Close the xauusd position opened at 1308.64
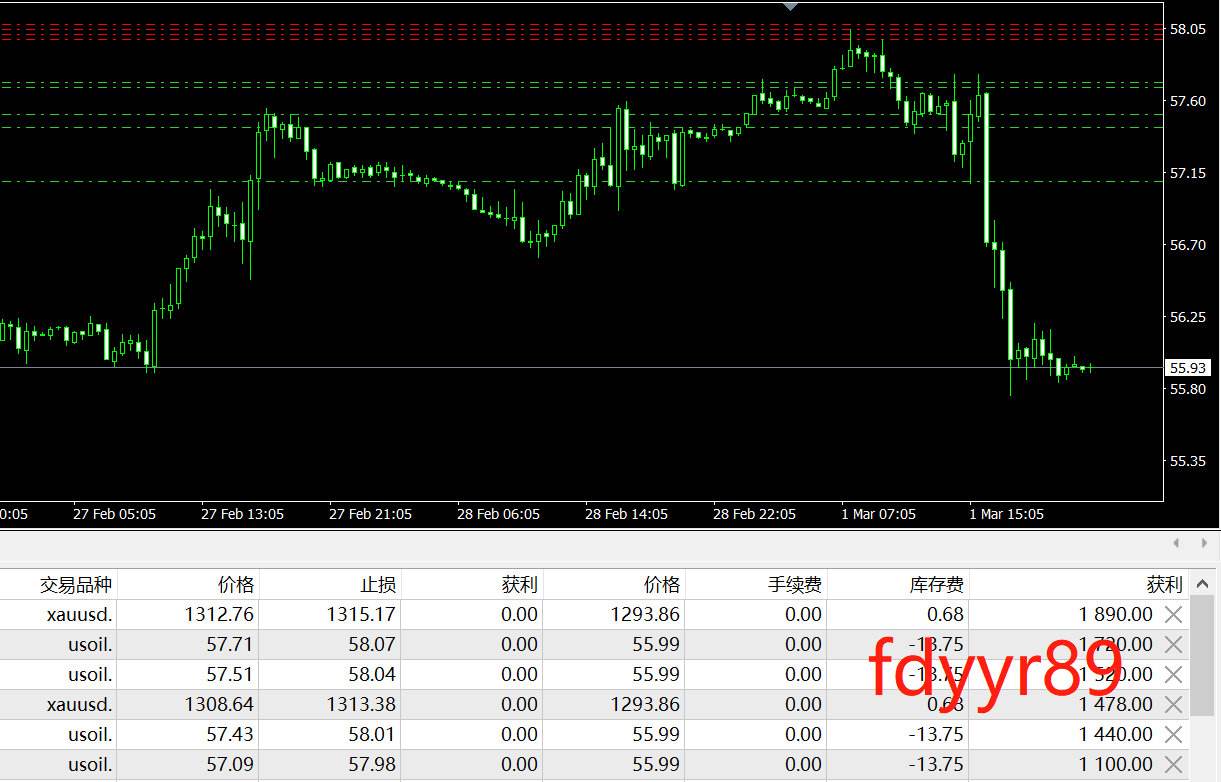This screenshot has height=782, width=1221. (1173, 704)
